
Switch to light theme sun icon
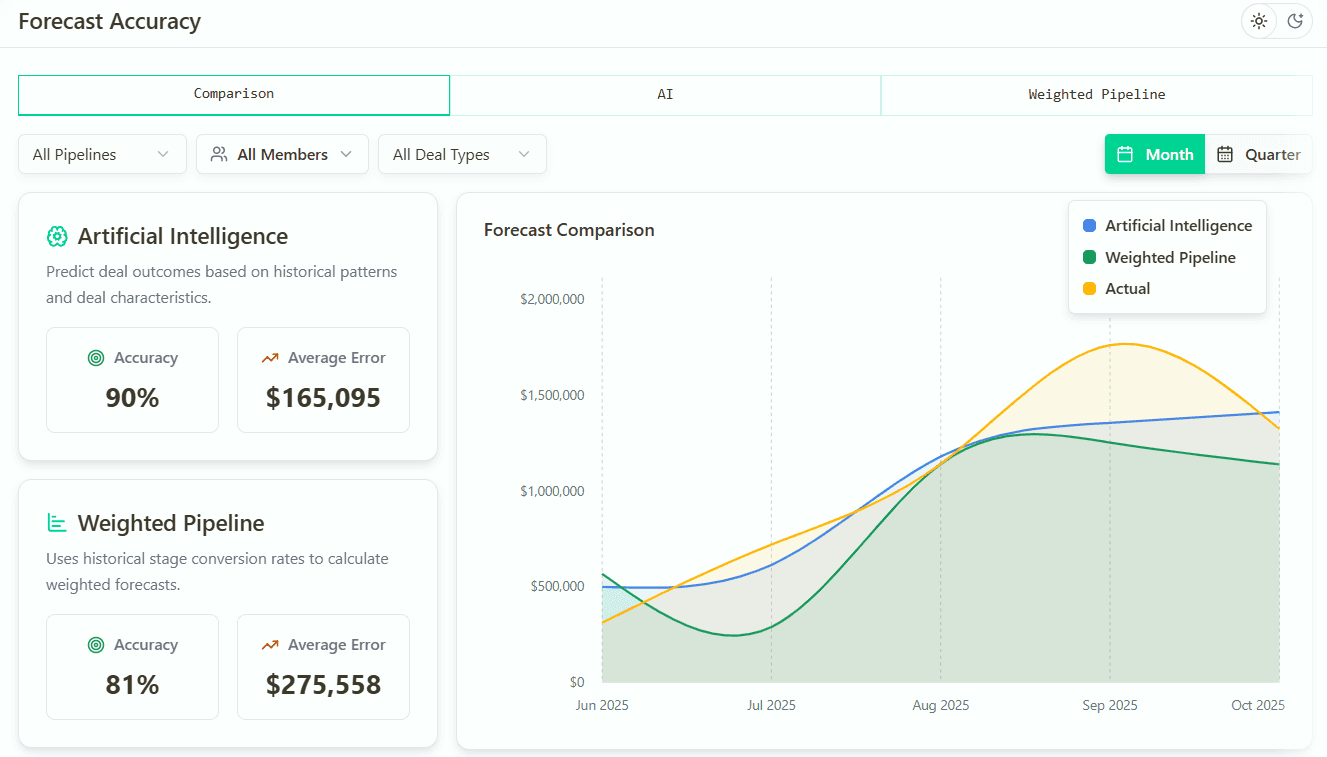click(x=1259, y=21)
